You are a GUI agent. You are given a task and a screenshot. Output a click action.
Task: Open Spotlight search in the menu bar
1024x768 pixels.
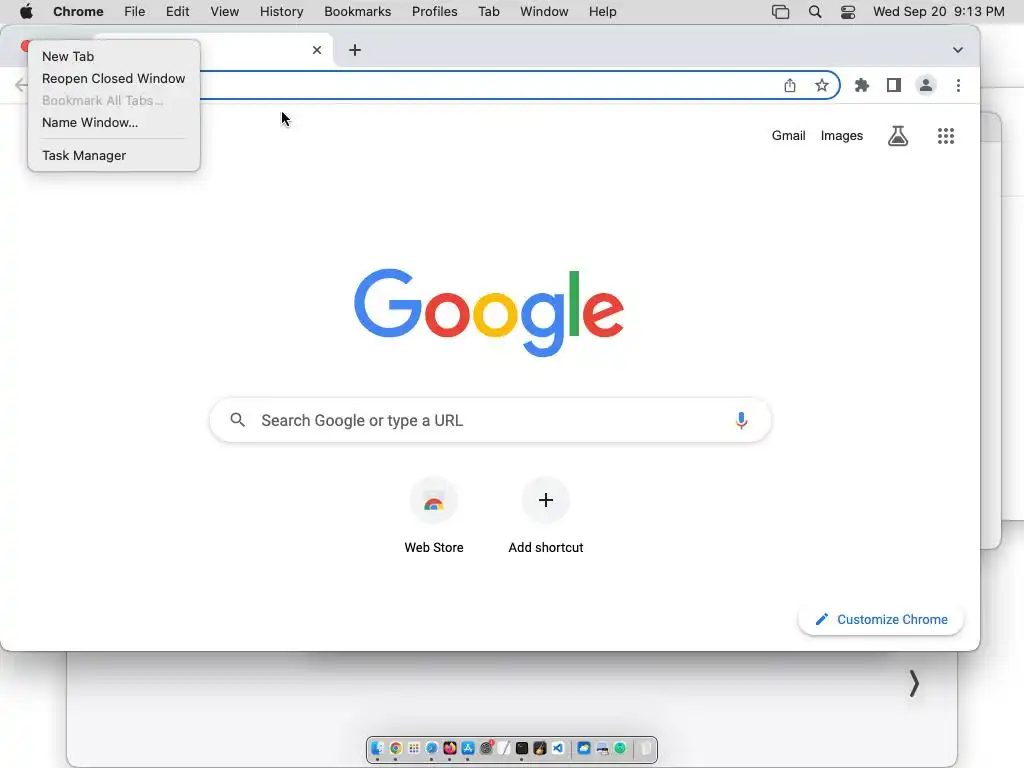814,12
